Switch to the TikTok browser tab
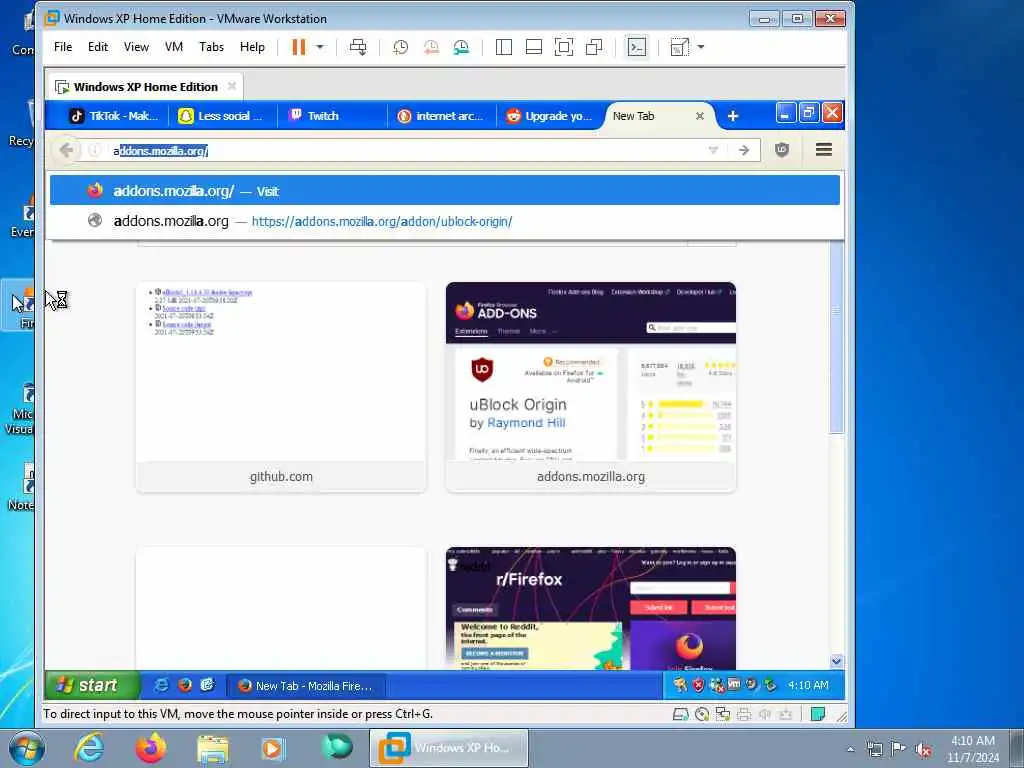The image size is (1024, 768). pyautogui.click(x=114, y=116)
